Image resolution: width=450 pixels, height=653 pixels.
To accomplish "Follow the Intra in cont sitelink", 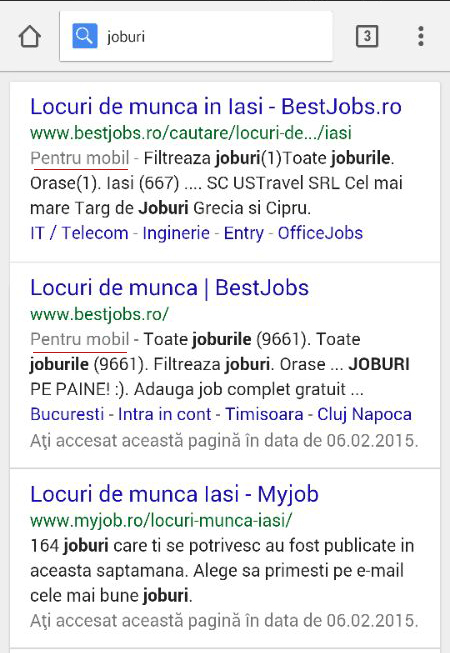I will pos(164,414).
